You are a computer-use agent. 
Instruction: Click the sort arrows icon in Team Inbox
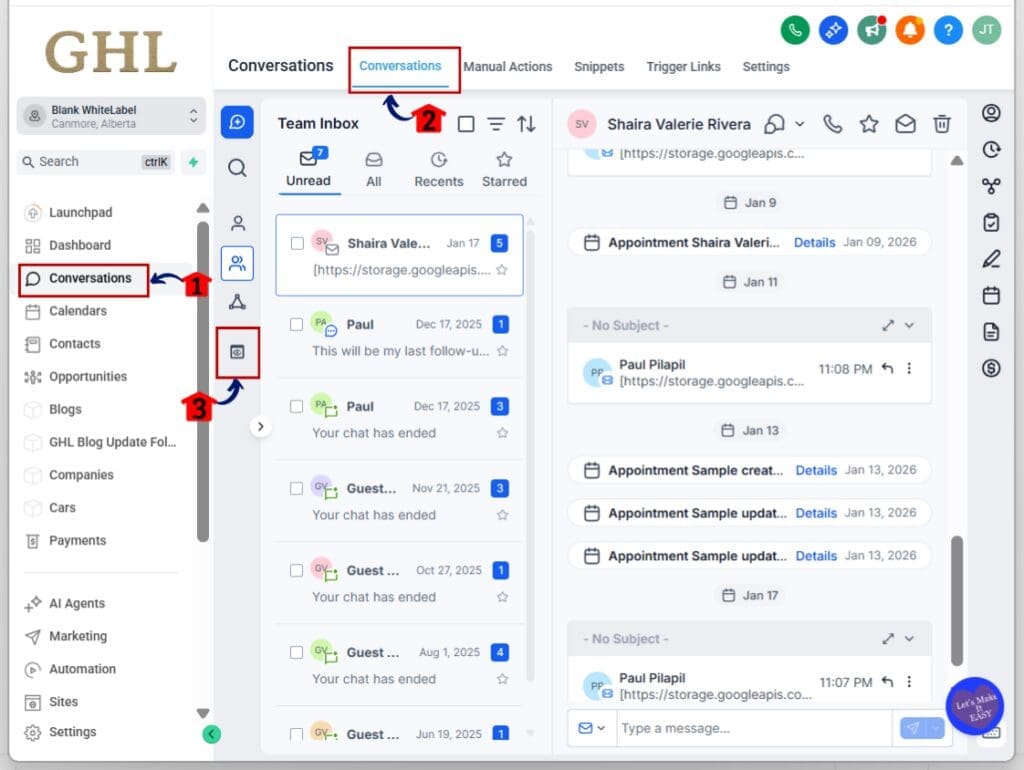tap(526, 124)
